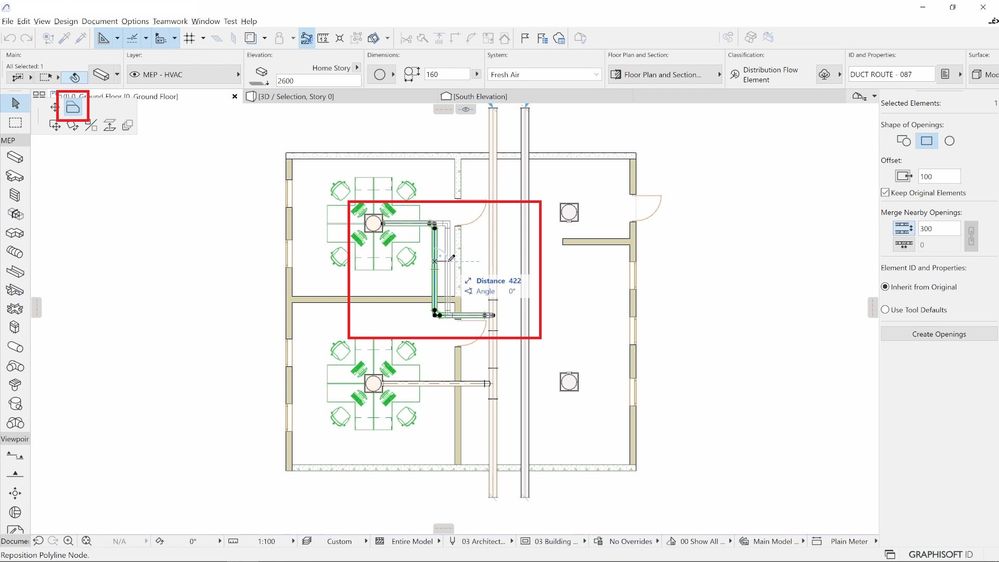Toggle the eye button above the drawing
The height and width of the screenshot is (562, 999).
click(466, 110)
